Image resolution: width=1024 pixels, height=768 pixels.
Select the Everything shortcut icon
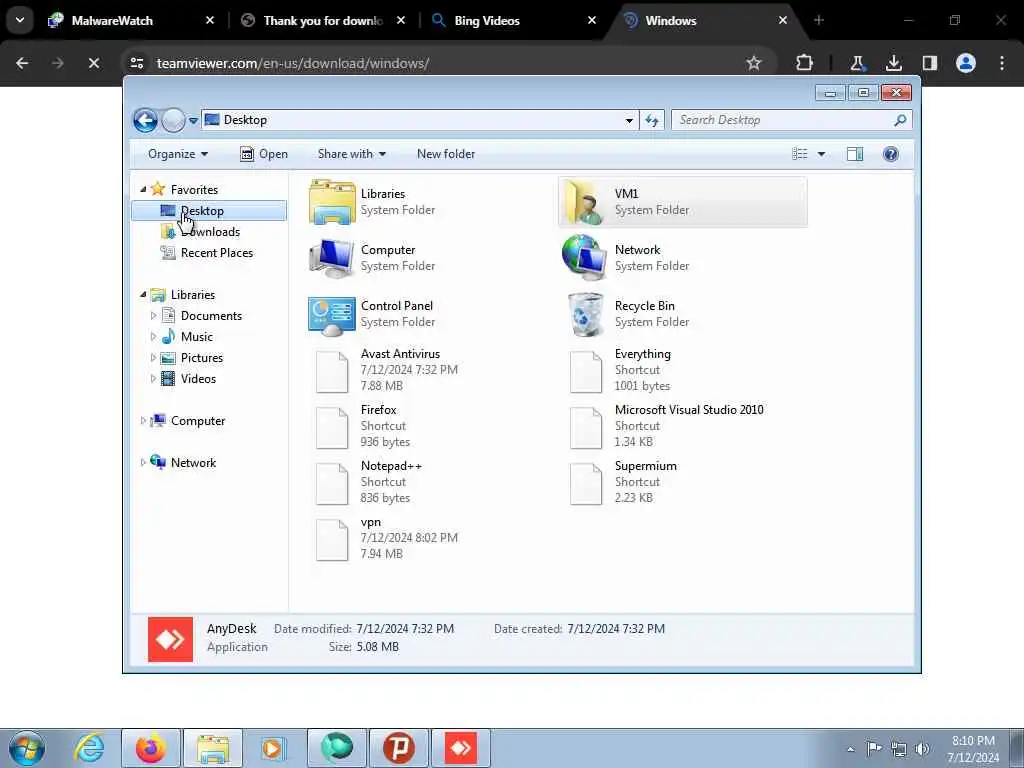(586, 372)
